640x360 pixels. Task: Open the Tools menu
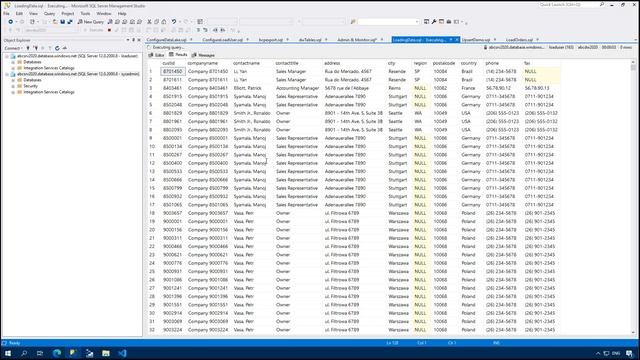85,13
